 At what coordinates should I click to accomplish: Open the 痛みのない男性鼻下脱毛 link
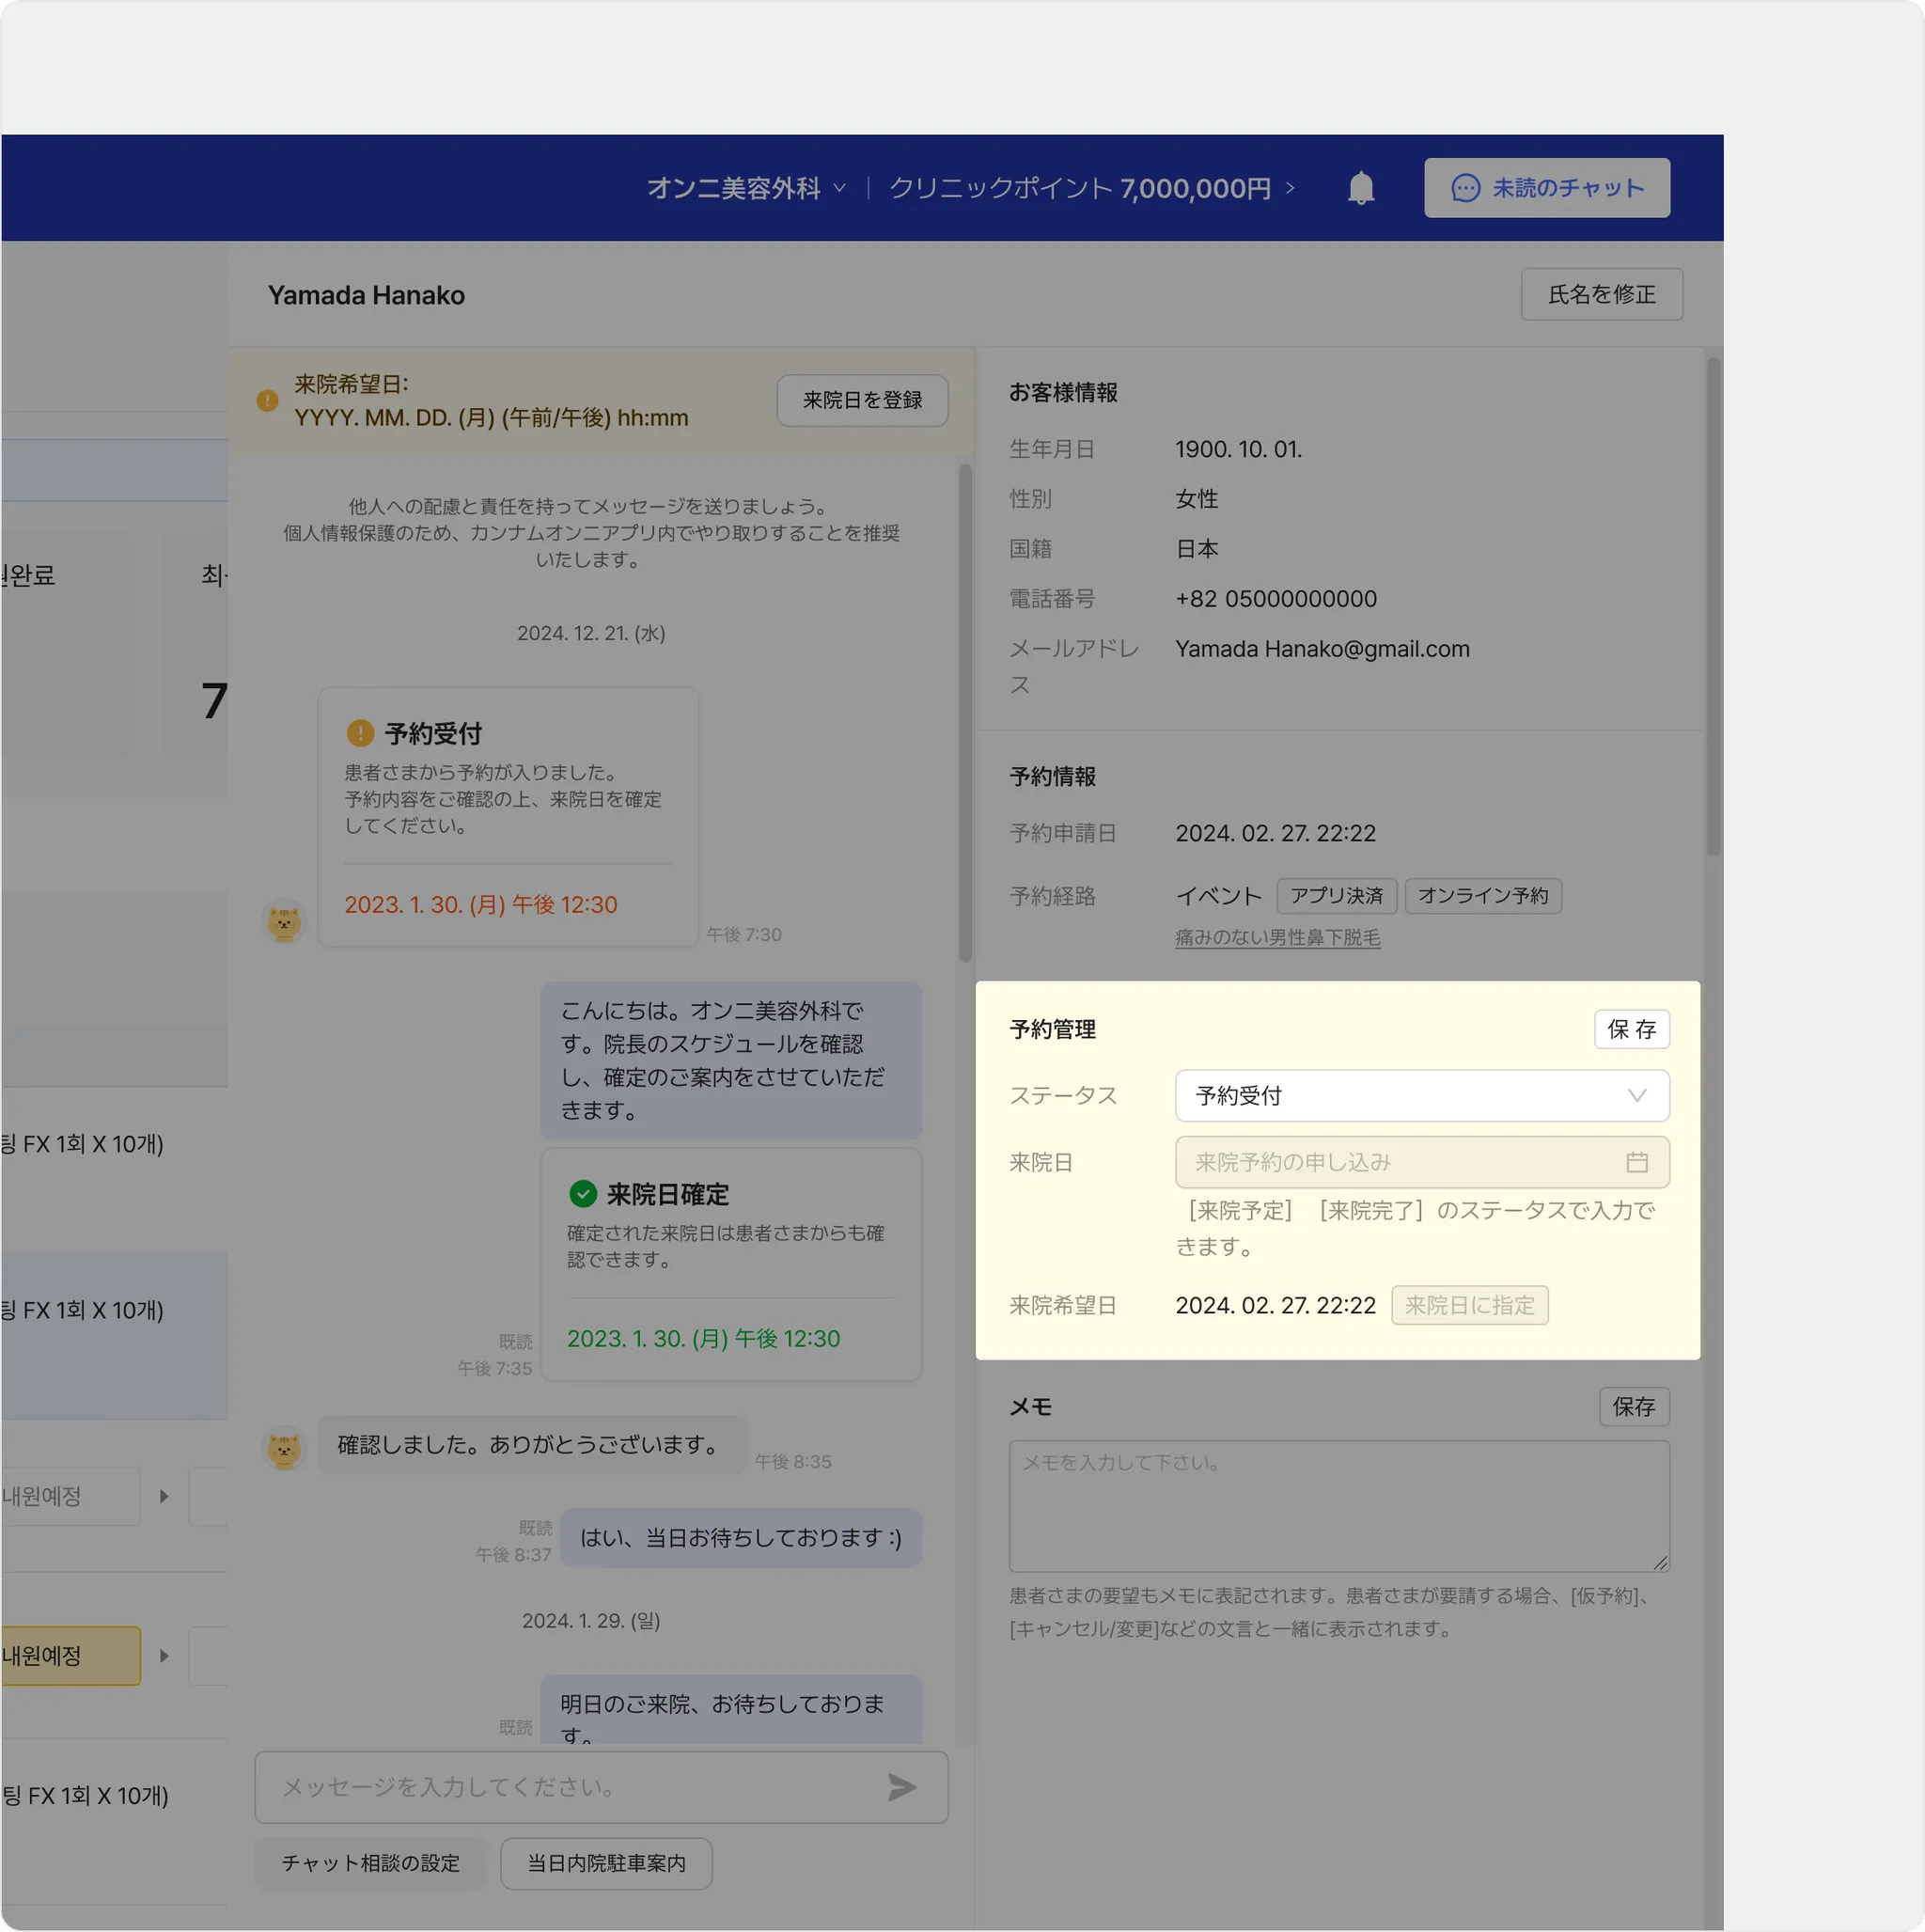point(1277,937)
